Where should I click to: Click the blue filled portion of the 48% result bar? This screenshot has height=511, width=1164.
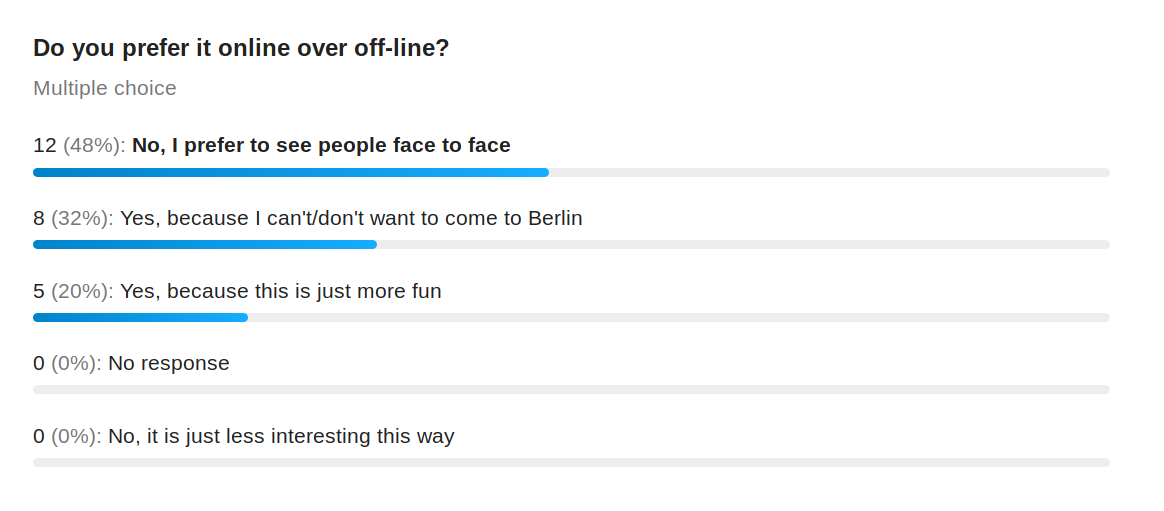click(x=291, y=172)
